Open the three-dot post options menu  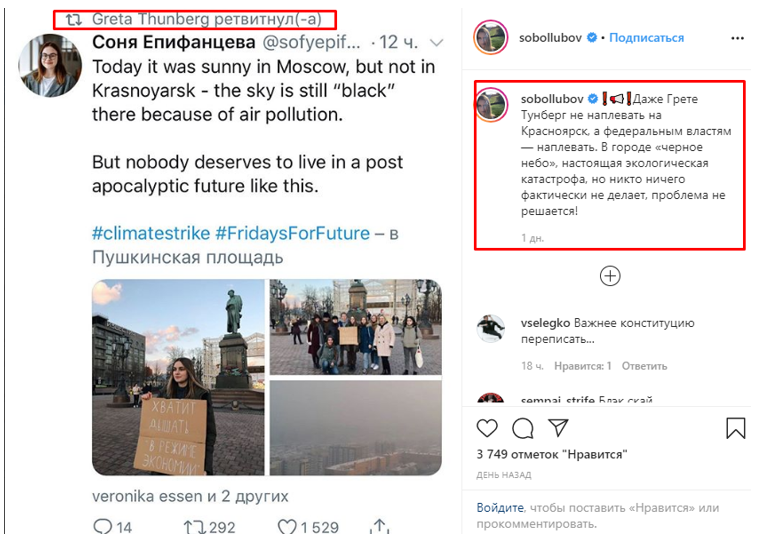click(x=738, y=38)
